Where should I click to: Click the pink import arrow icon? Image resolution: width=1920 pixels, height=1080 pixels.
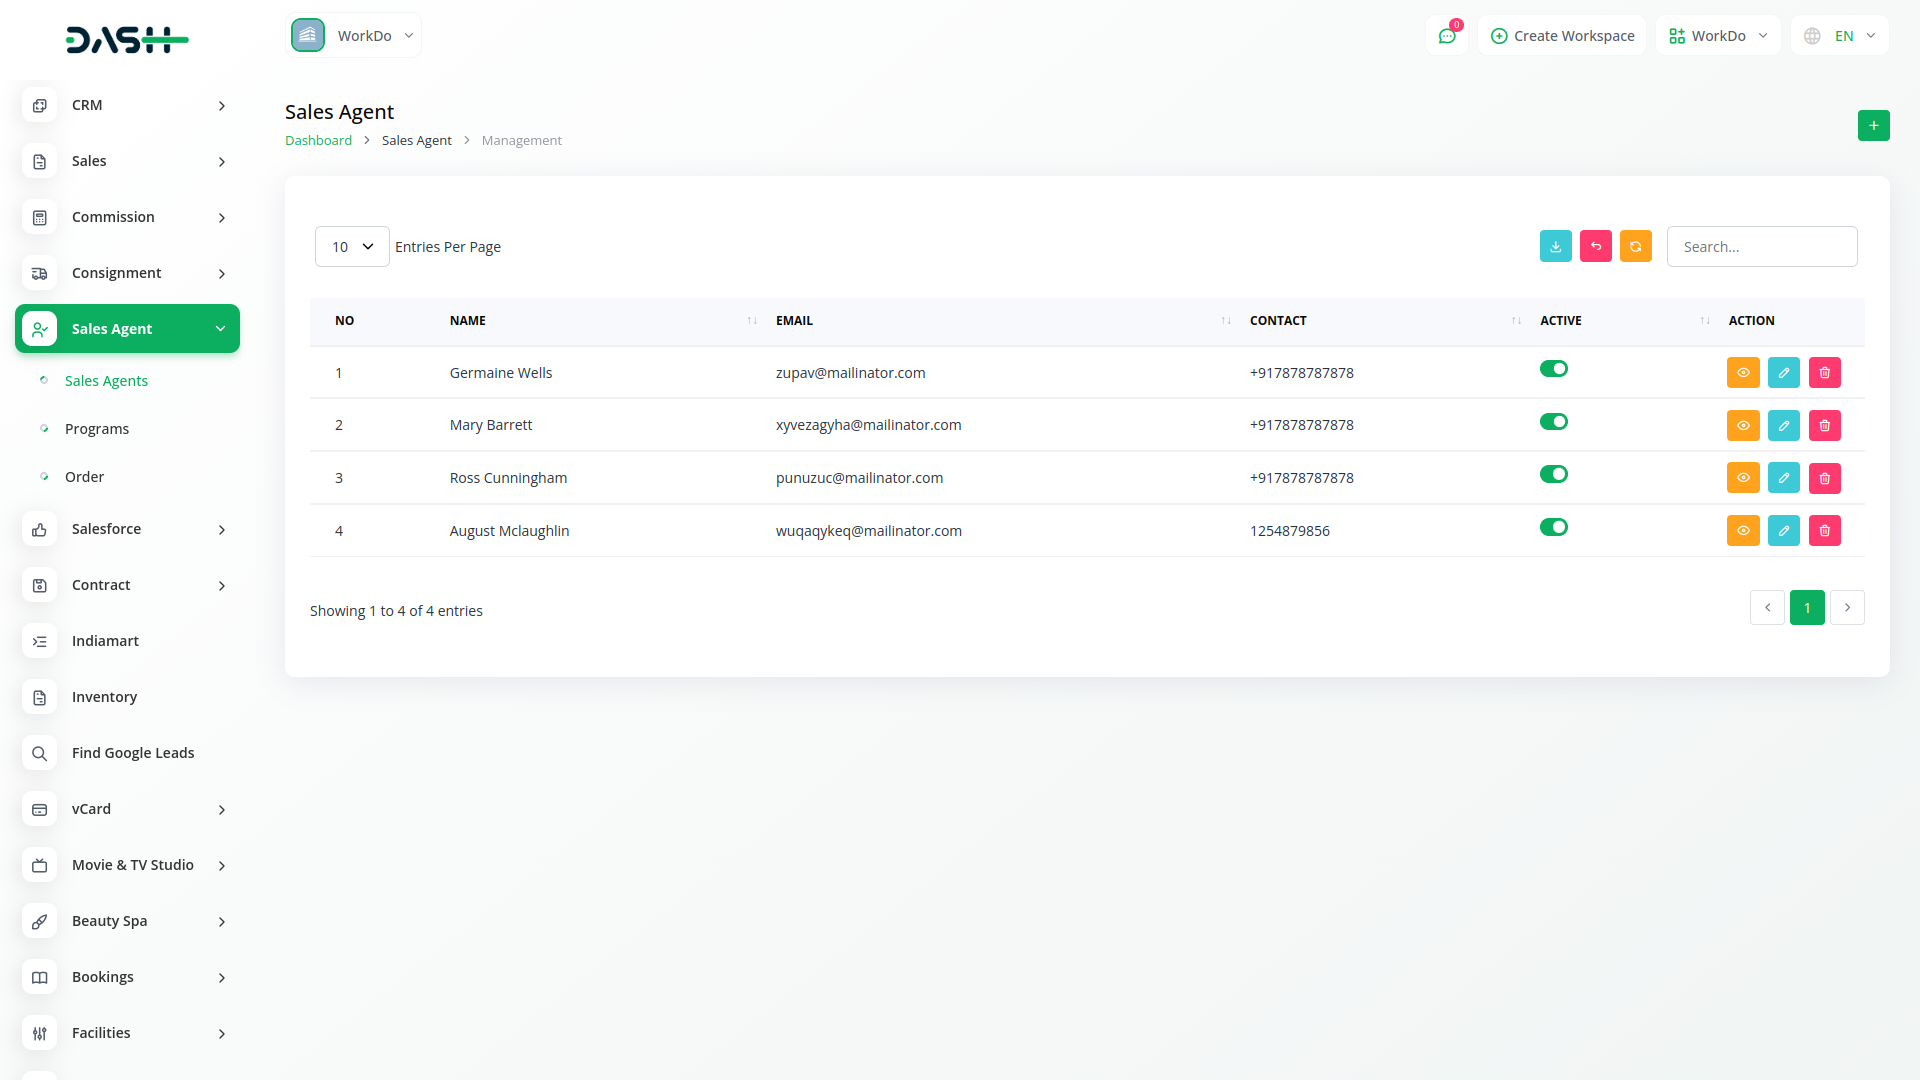(1595, 246)
